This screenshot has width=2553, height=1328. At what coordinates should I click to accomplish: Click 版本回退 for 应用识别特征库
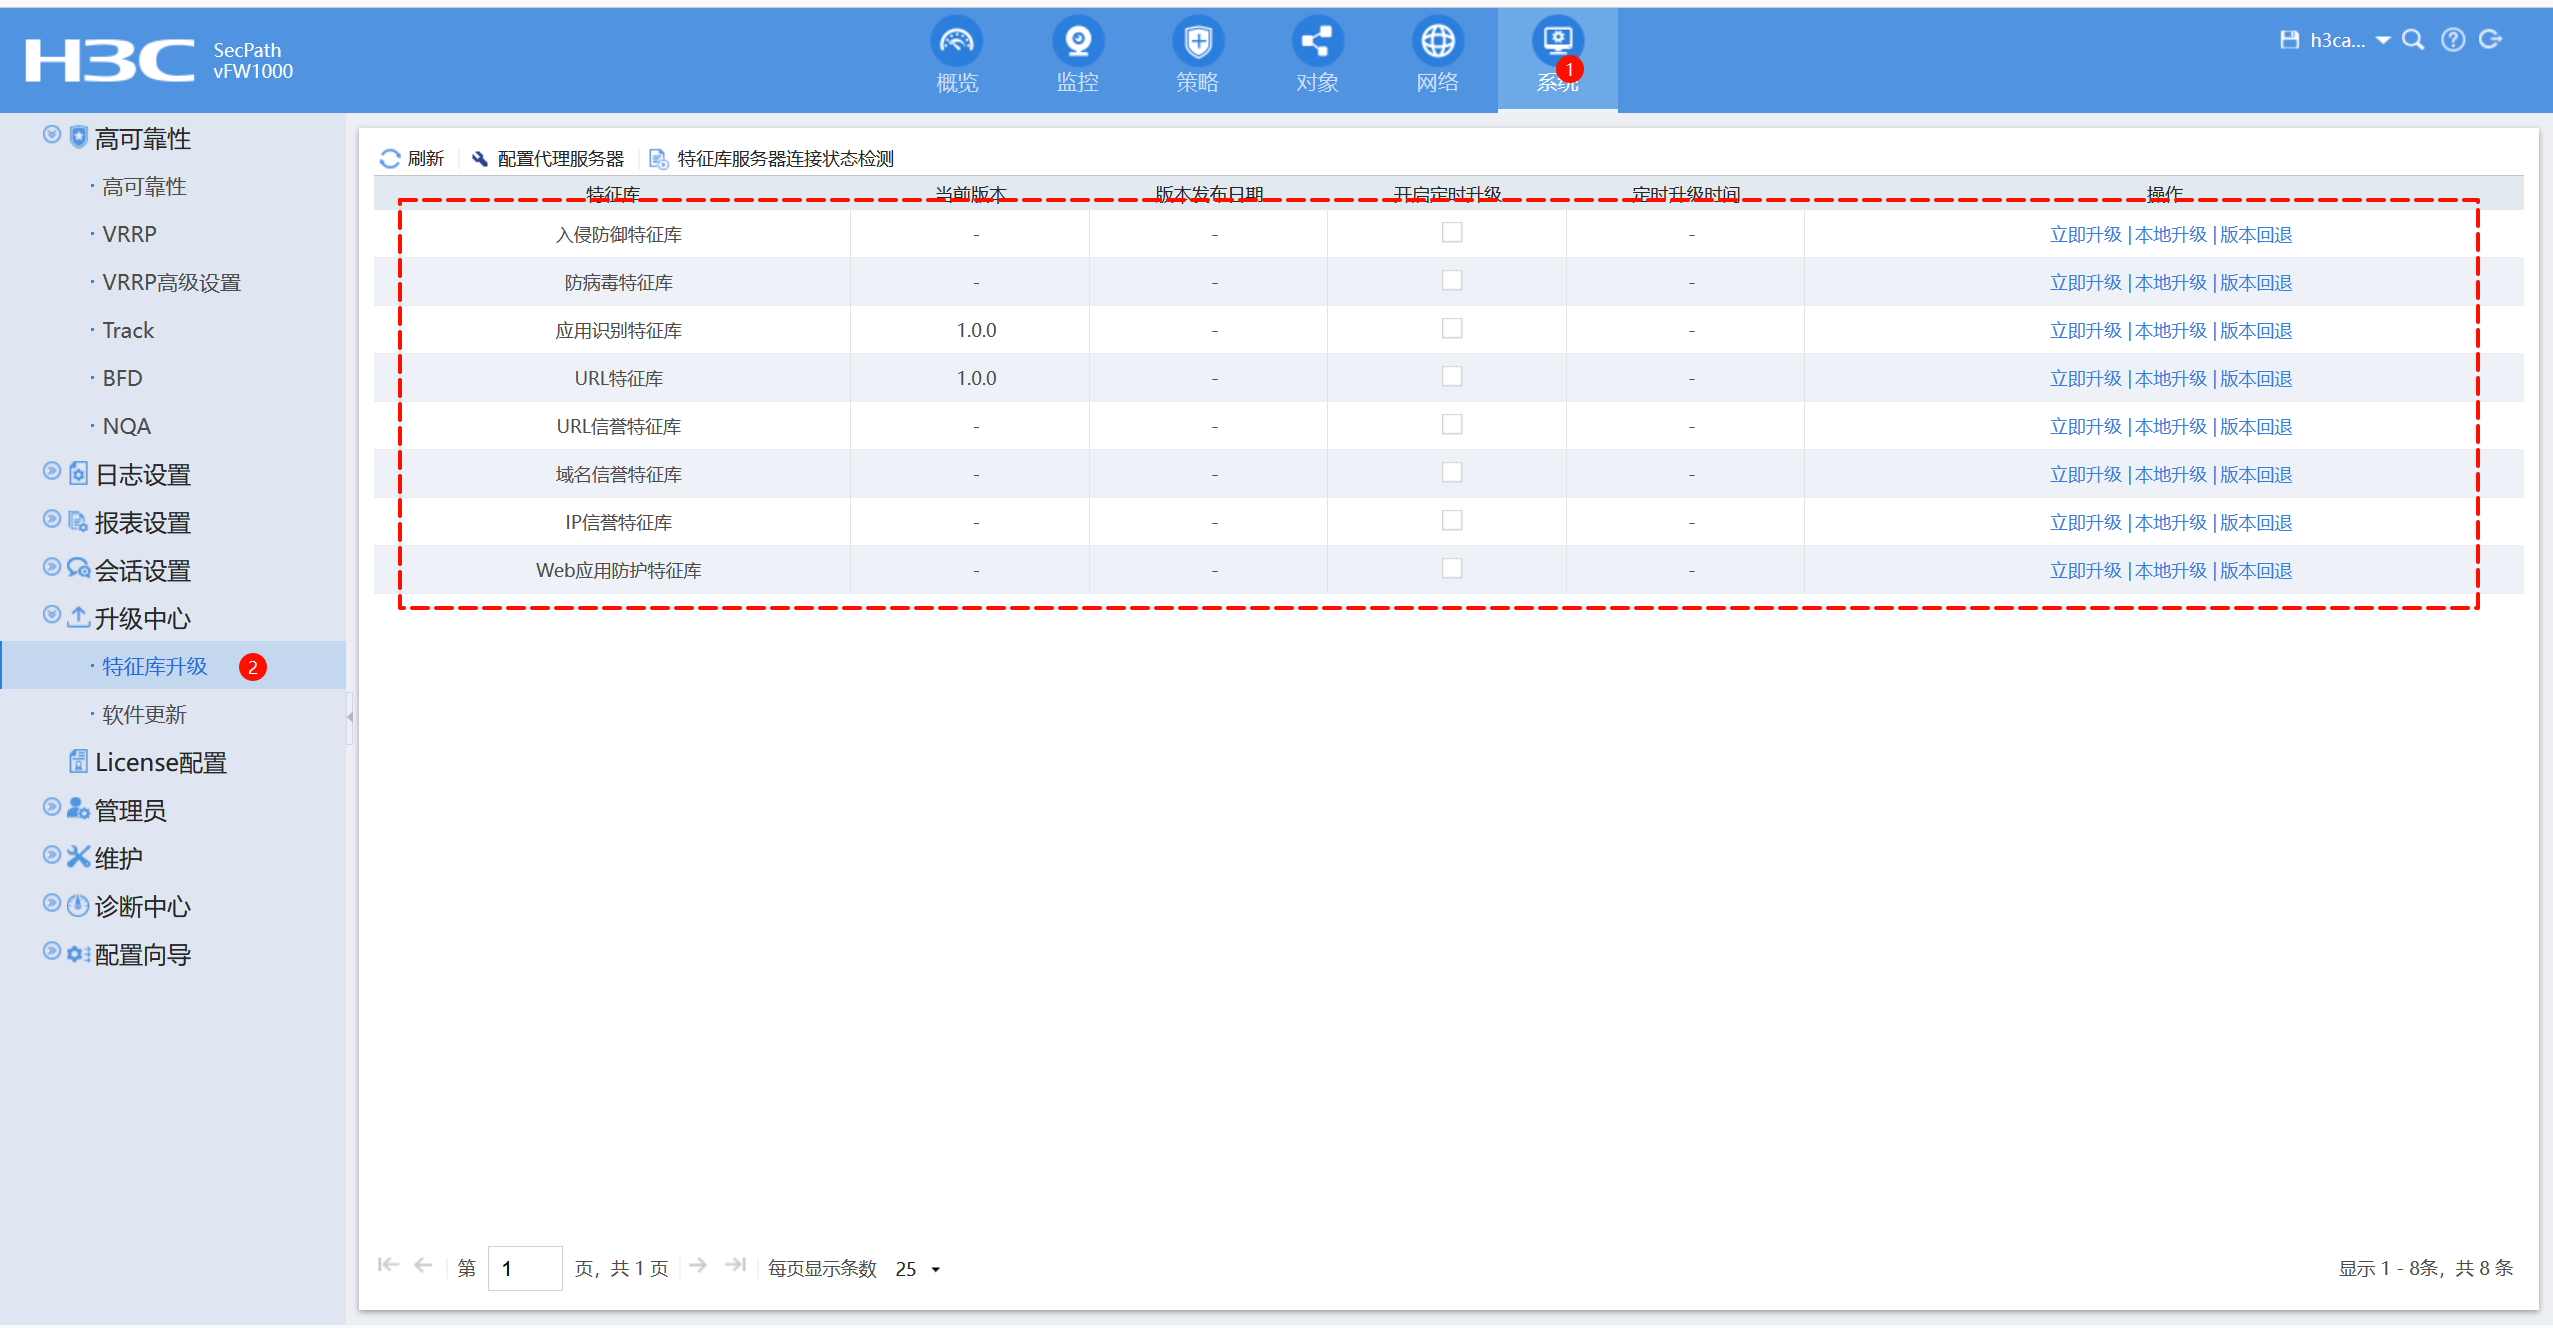tap(2256, 331)
